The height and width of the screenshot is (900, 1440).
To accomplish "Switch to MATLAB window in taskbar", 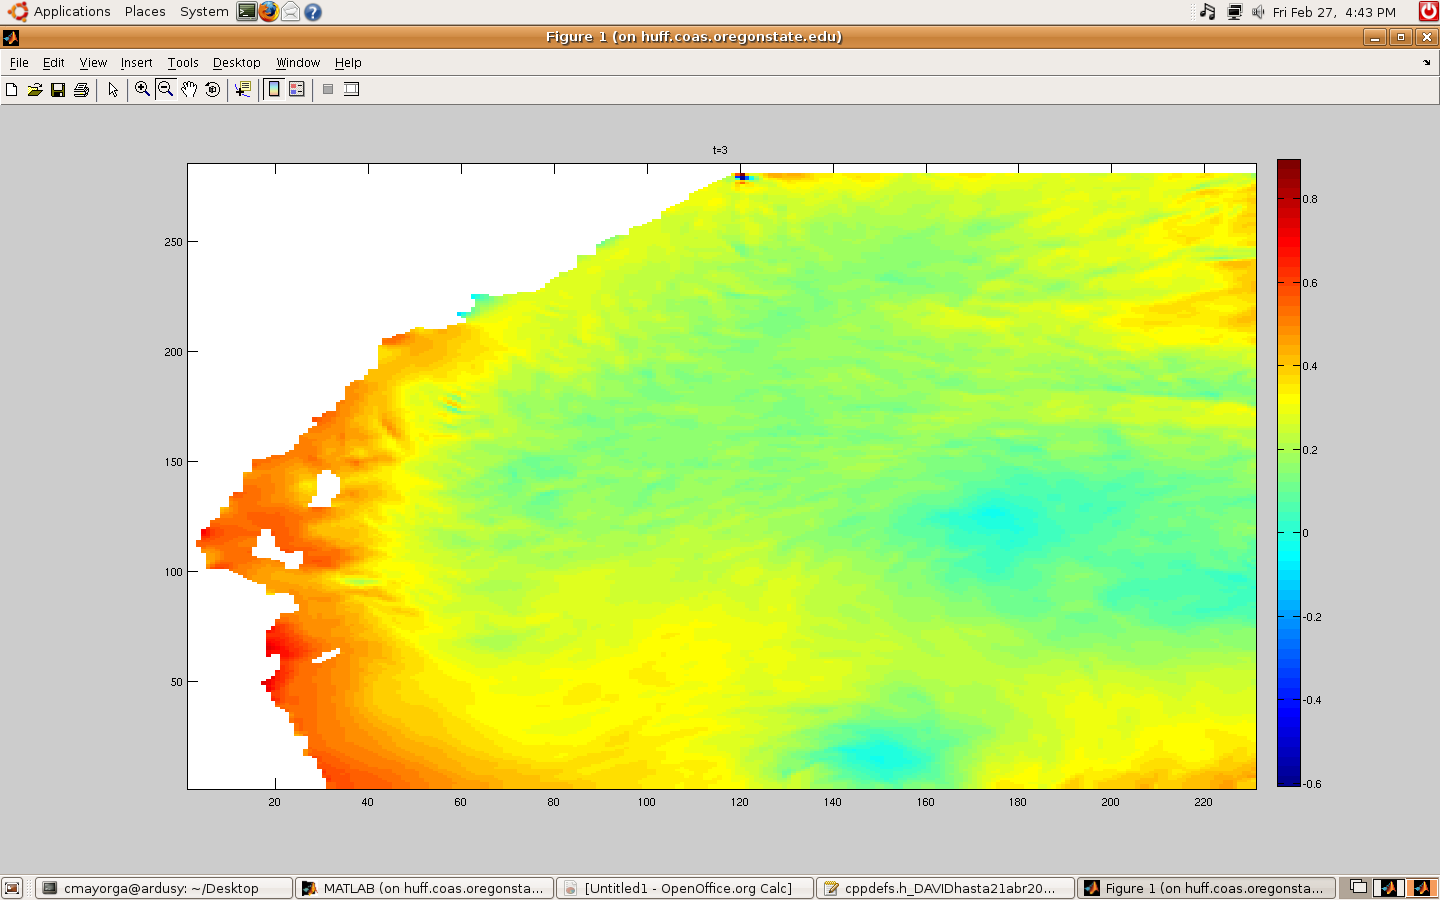I will coord(424,888).
